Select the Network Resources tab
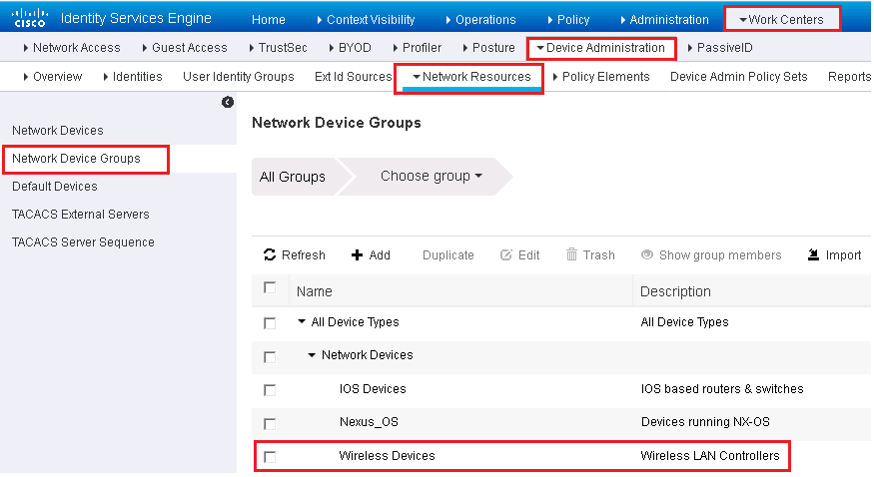Image resolution: width=874 pixels, height=477 pixels. tap(472, 77)
